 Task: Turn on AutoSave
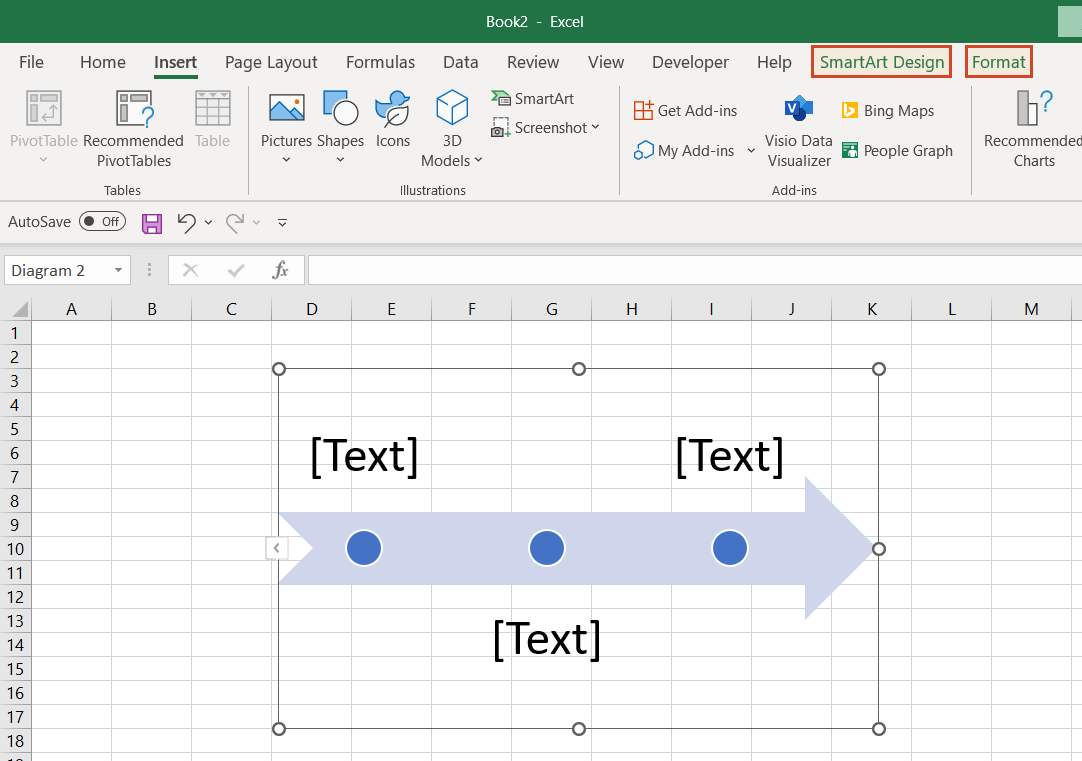[x=102, y=221]
